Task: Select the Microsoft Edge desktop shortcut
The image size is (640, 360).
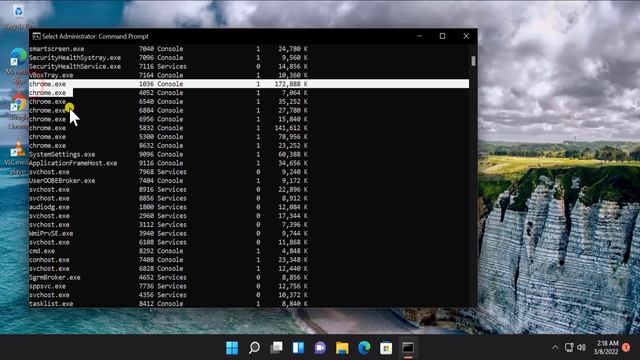Action: 17,65
